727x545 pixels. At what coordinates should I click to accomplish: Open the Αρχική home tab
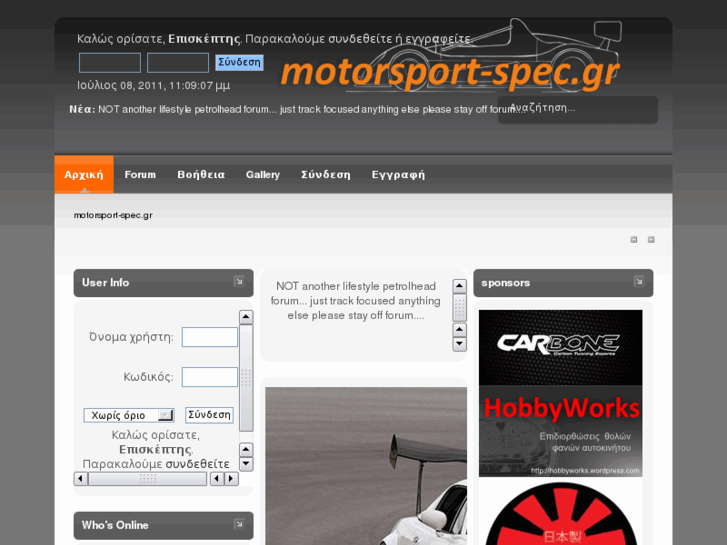(x=84, y=174)
